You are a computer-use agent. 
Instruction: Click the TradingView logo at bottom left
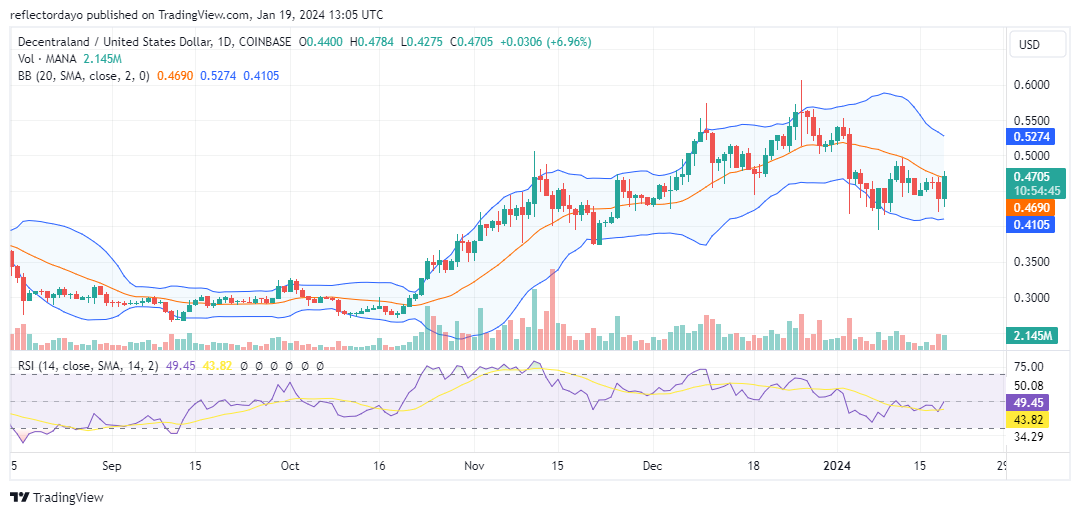click(56, 497)
